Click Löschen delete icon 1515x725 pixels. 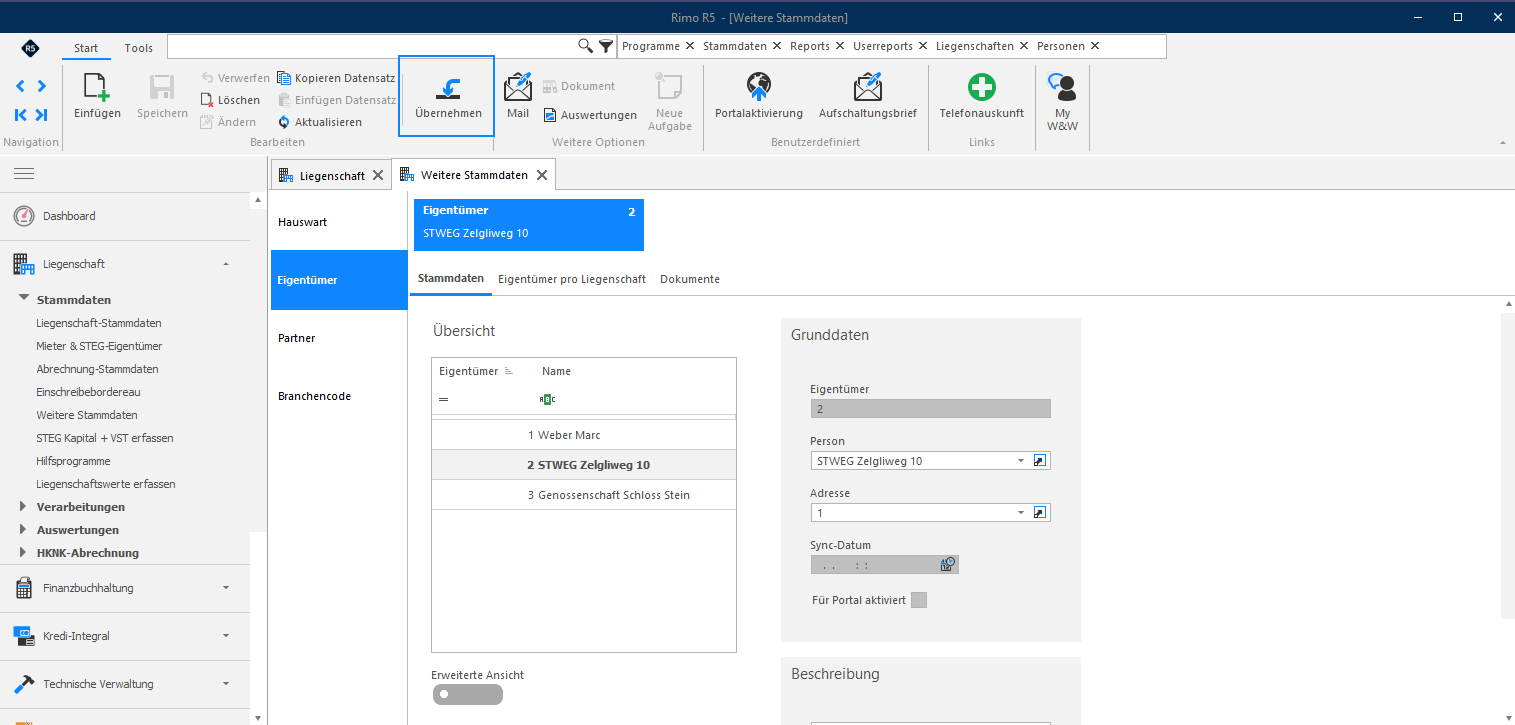click(207, 100)
